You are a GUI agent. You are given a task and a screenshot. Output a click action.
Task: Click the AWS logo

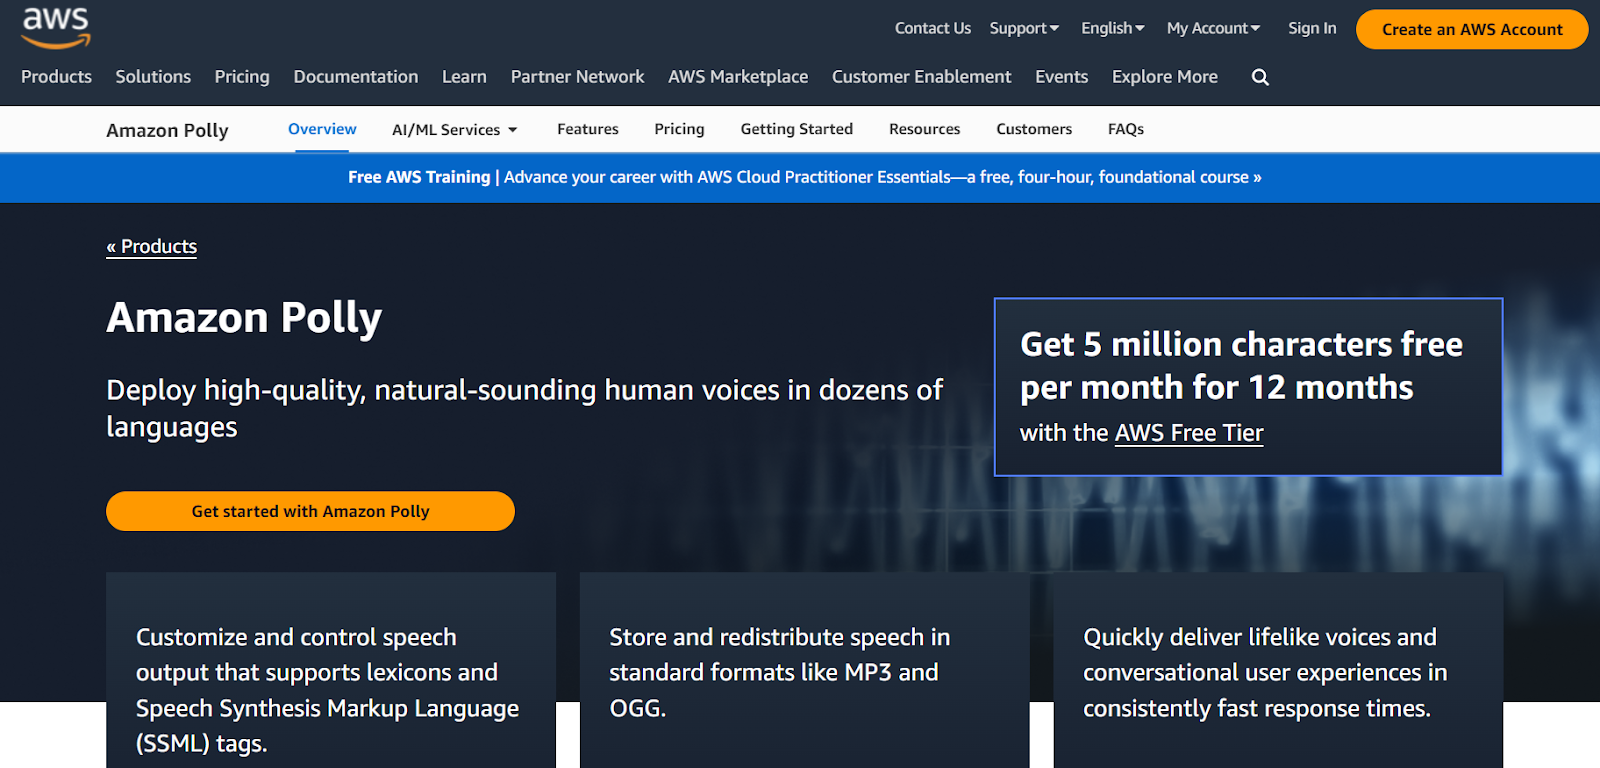pyautogui.click(x=56, y=28)
